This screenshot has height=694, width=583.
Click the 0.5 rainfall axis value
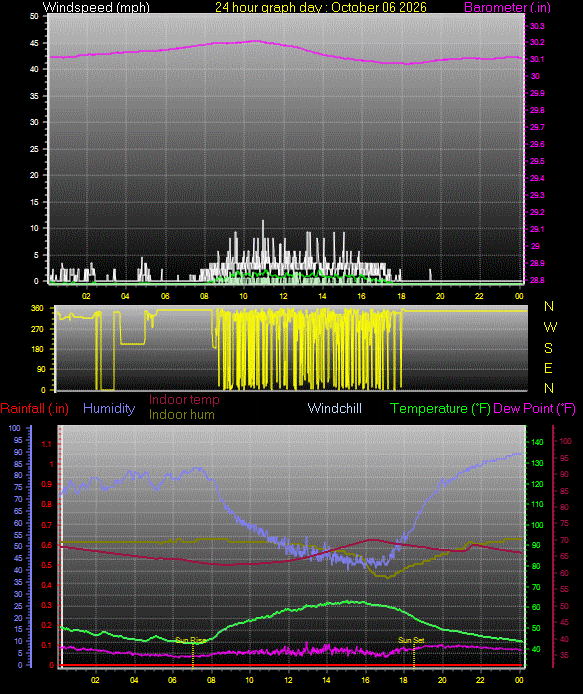click(46, 565)
